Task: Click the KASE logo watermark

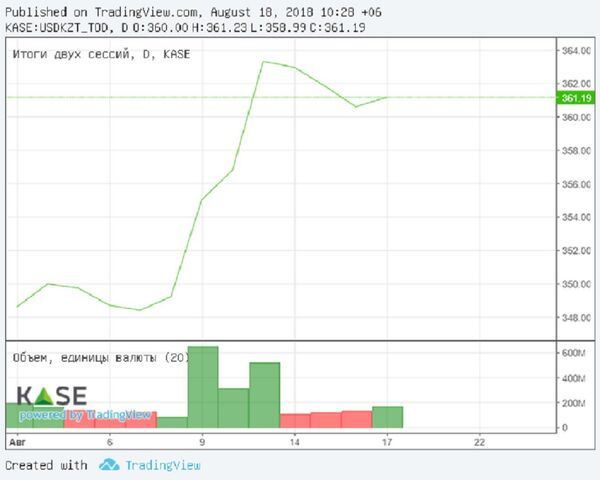Action: point(51,395)
